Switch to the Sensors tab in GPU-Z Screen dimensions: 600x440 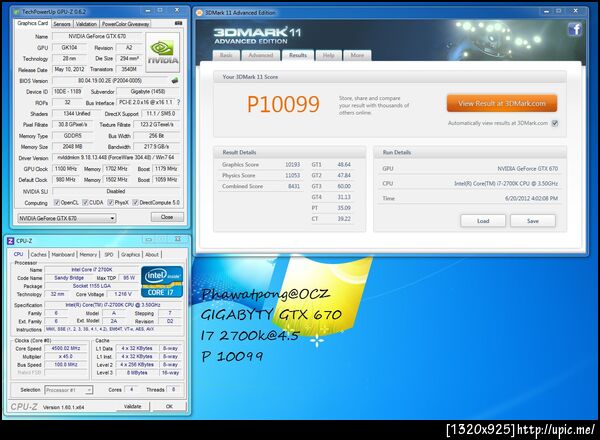pyautogui.click(x=62, y=24)
